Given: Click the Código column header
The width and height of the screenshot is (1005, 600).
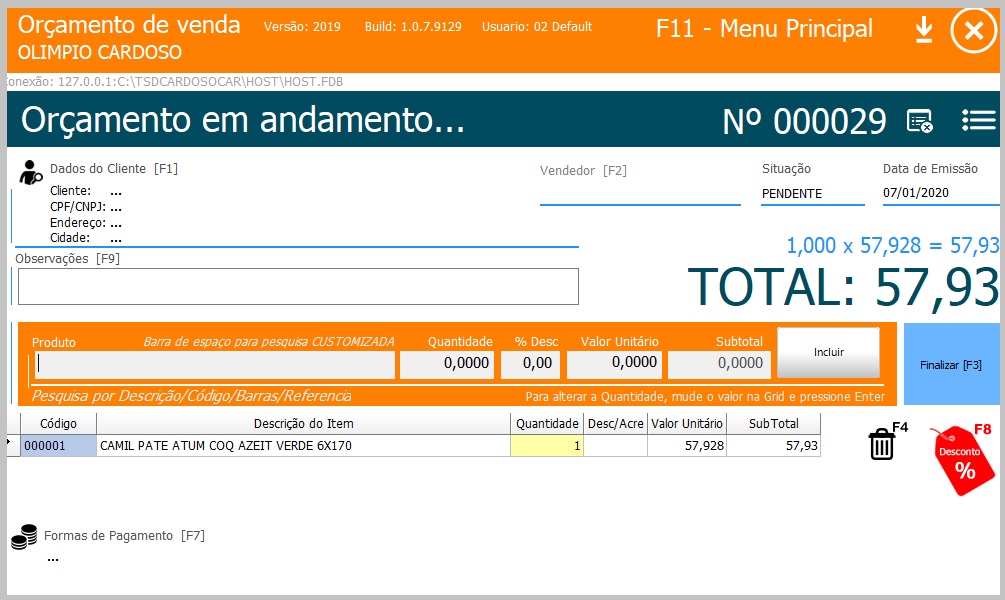Looking at the screenshot, I should [58, 424].
